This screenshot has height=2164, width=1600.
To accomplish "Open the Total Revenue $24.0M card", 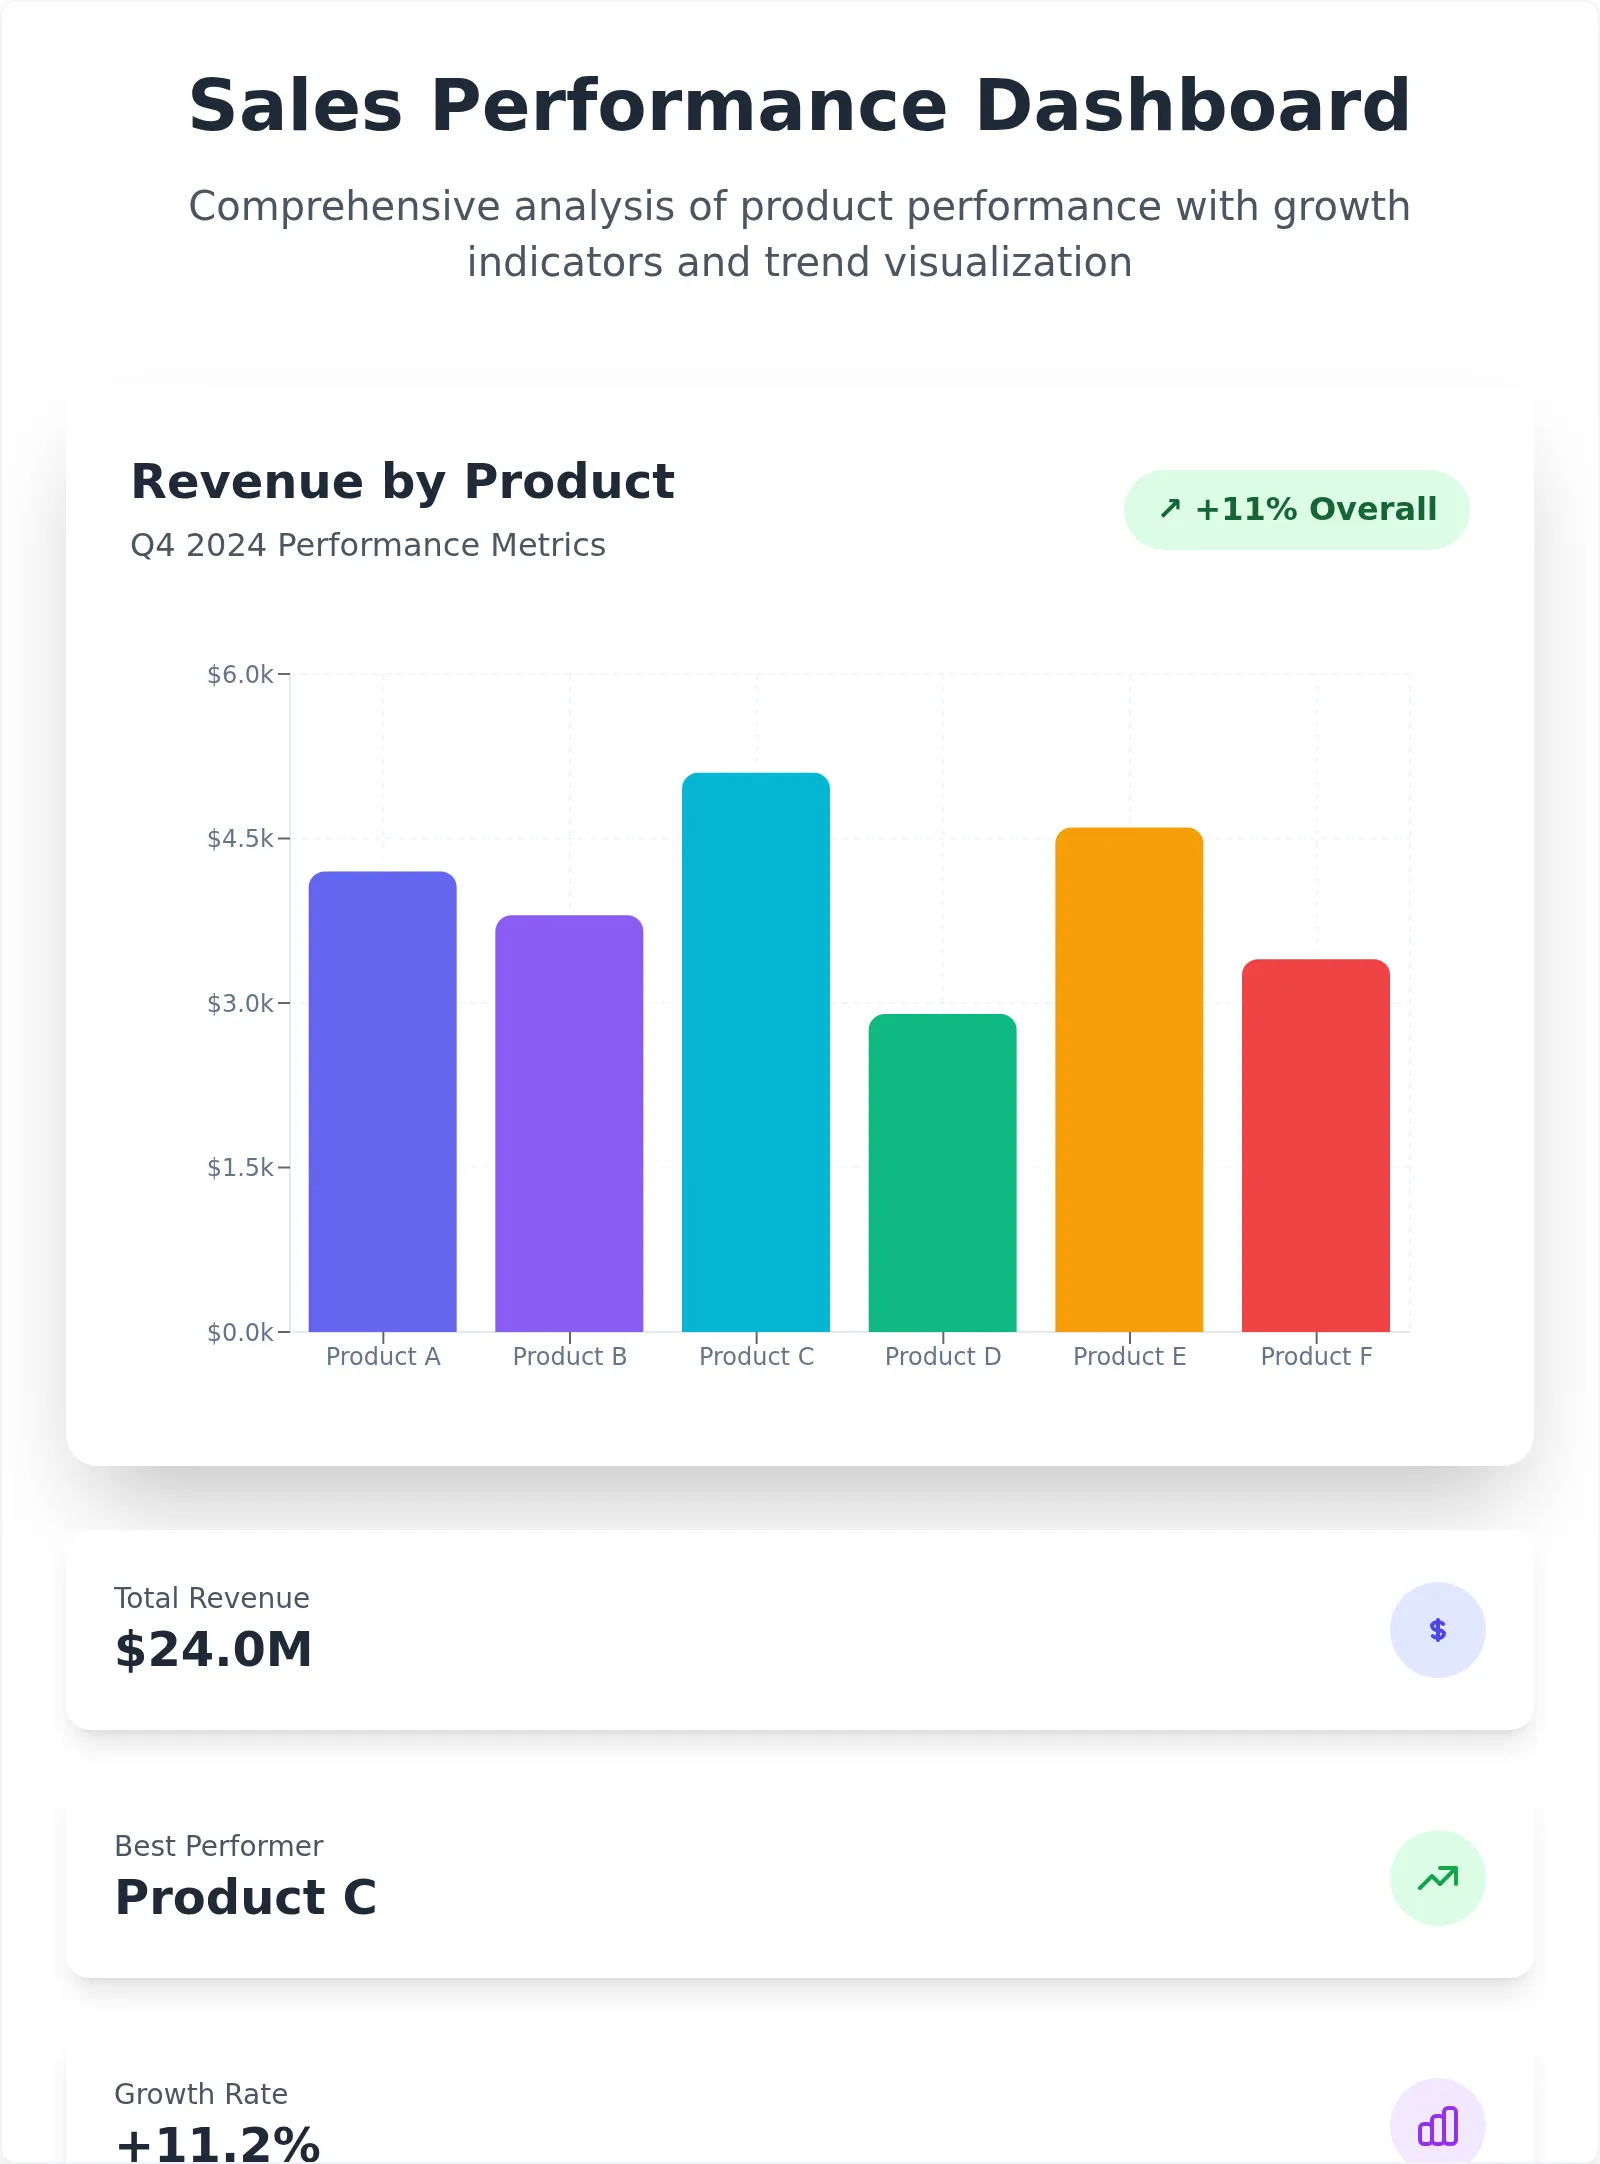I will 799,1630.
